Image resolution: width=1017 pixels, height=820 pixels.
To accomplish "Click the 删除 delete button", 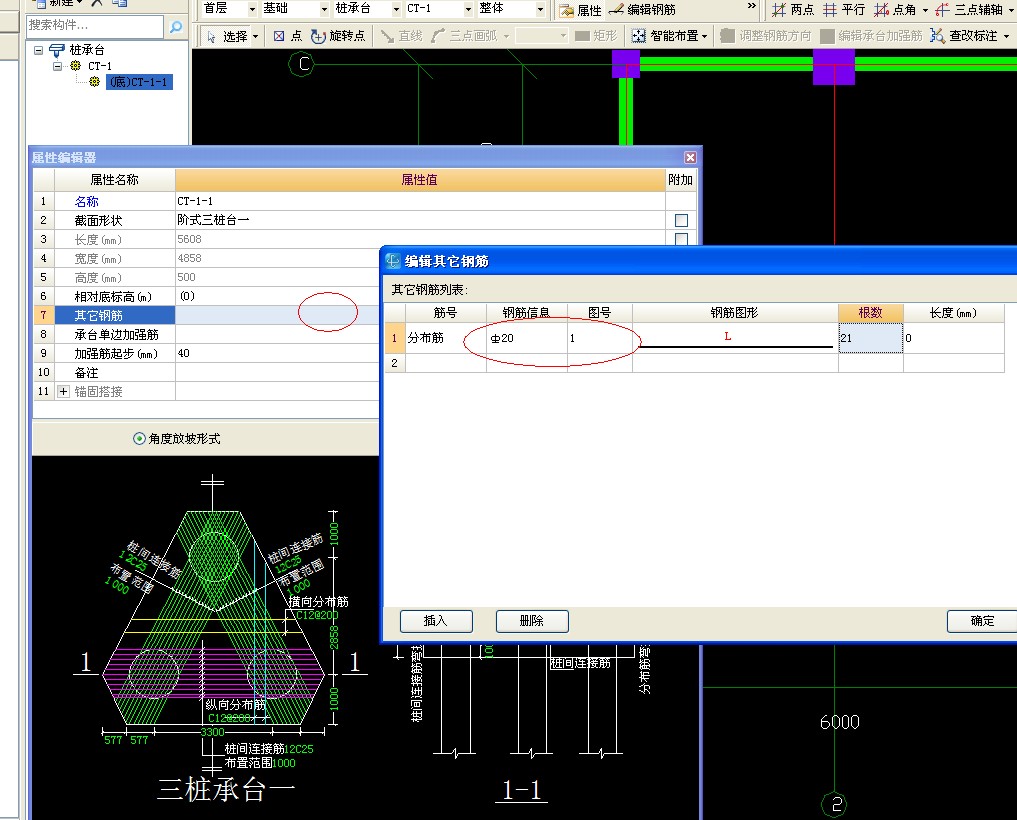I will pyautogui.click(x=532, y=621).
